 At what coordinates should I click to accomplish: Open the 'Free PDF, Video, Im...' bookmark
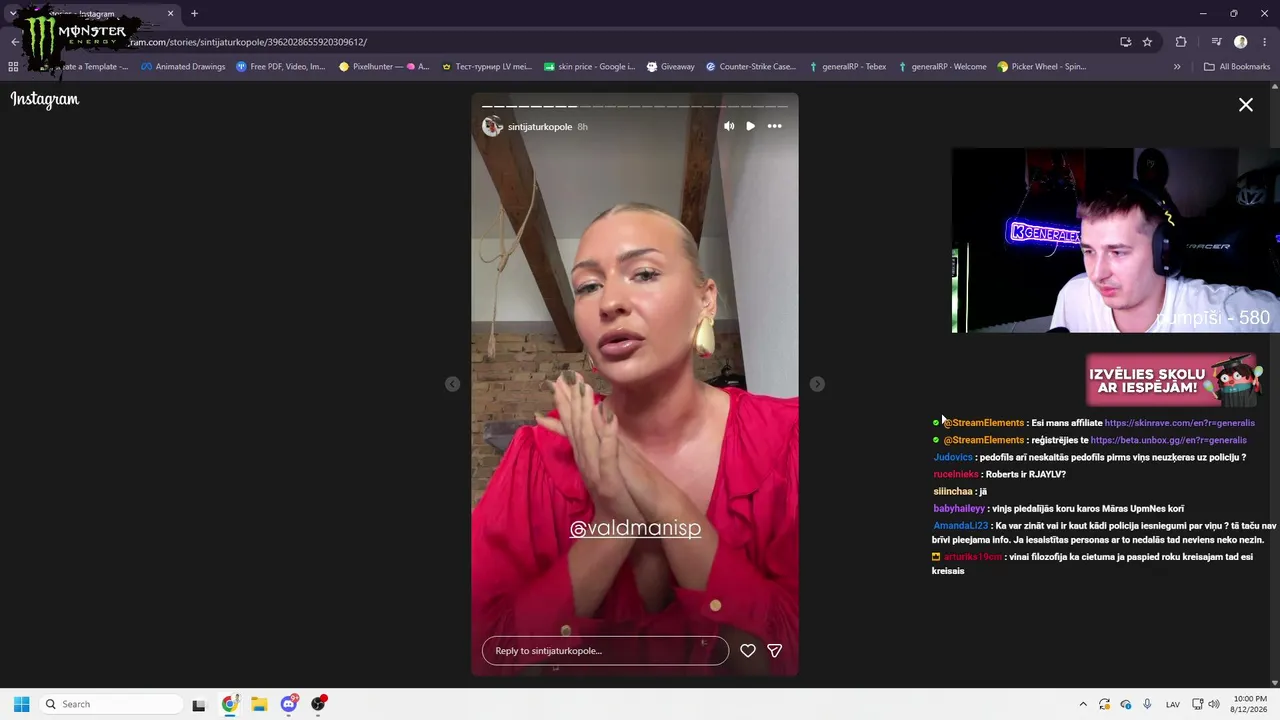pos(281,67)
